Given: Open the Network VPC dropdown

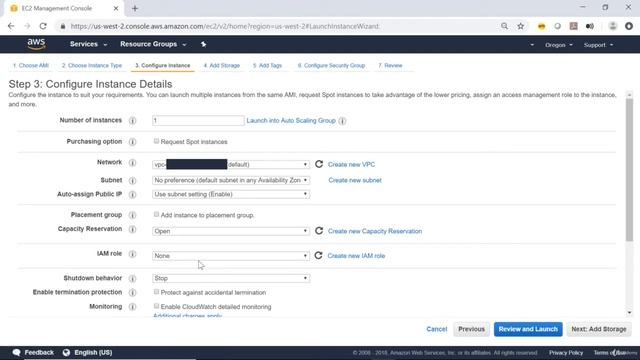Looking at the screenshot, I should point(231,164).
